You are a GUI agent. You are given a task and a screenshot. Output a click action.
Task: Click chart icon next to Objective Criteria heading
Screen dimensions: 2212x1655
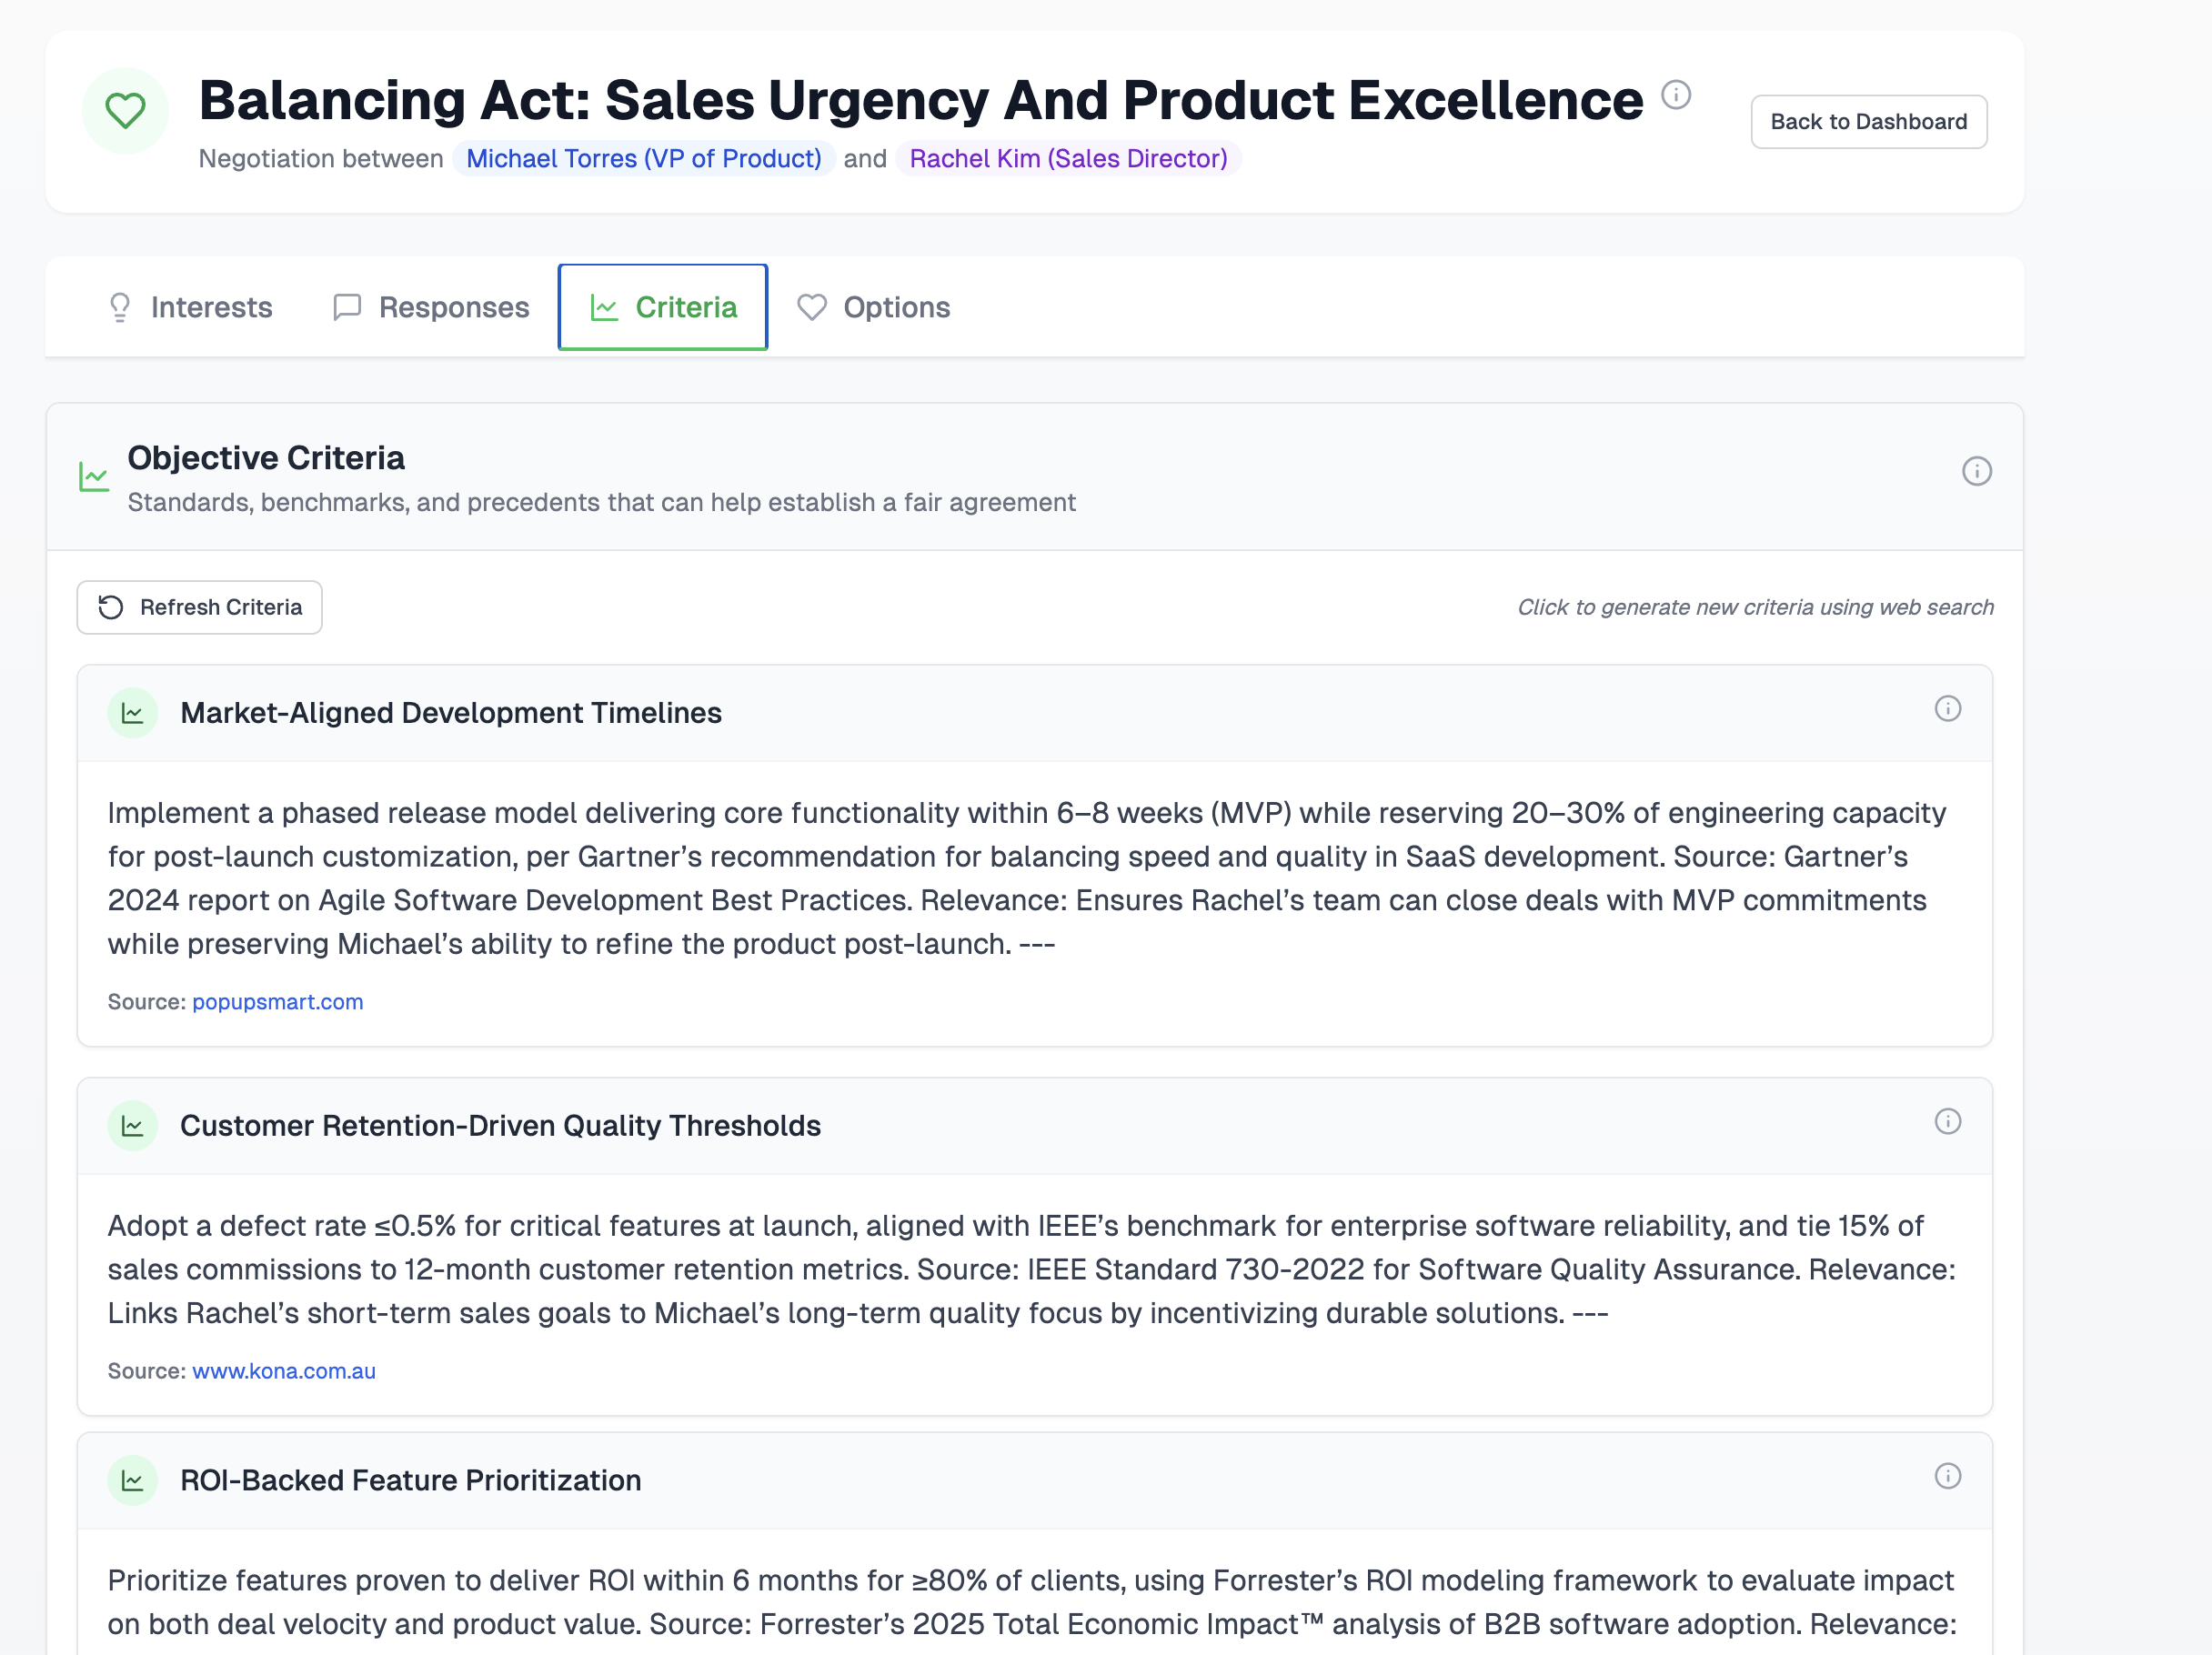click(94, 476)
